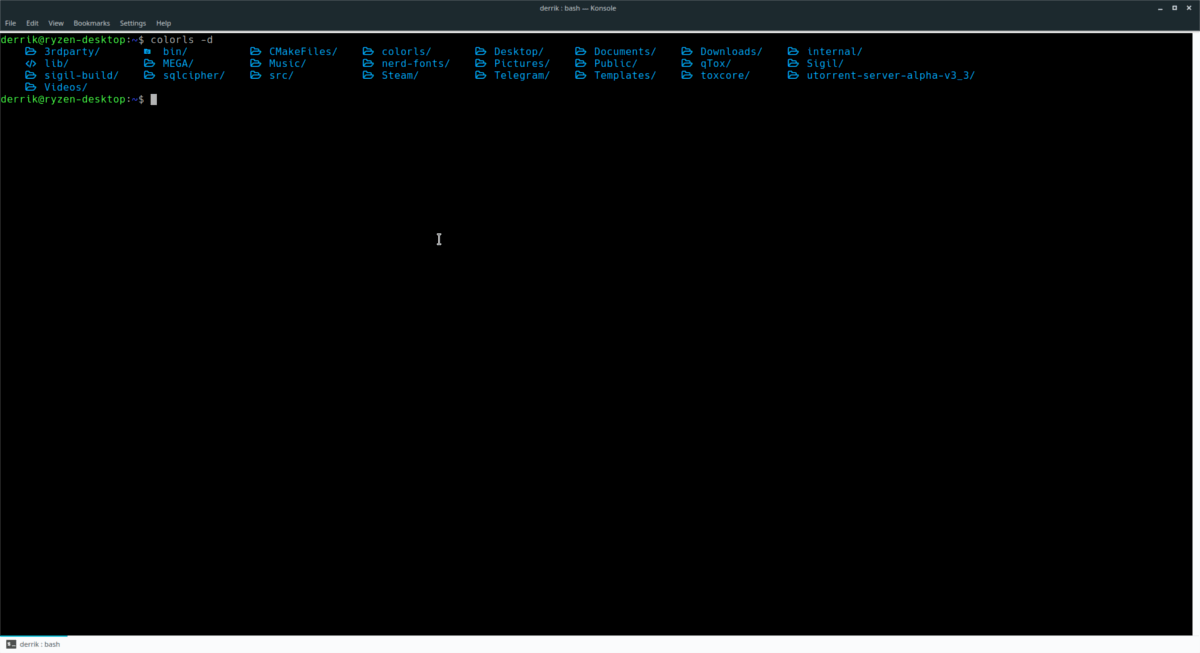Open the Help menu
1200x653 pixels.
tap(163, 23)
